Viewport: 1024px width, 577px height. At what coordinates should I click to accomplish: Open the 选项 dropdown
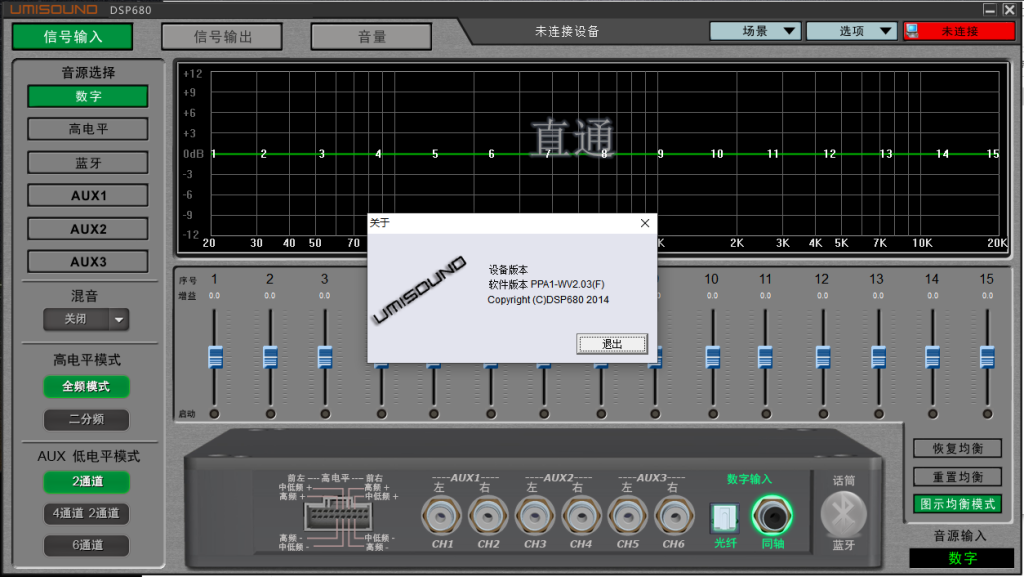point(851,31)
